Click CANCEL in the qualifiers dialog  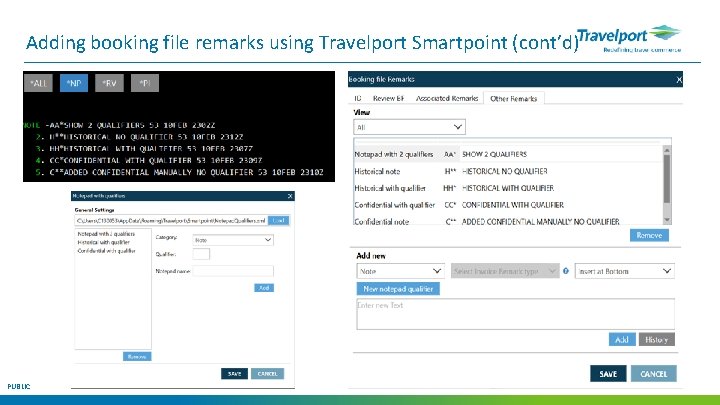pos(267,374)
